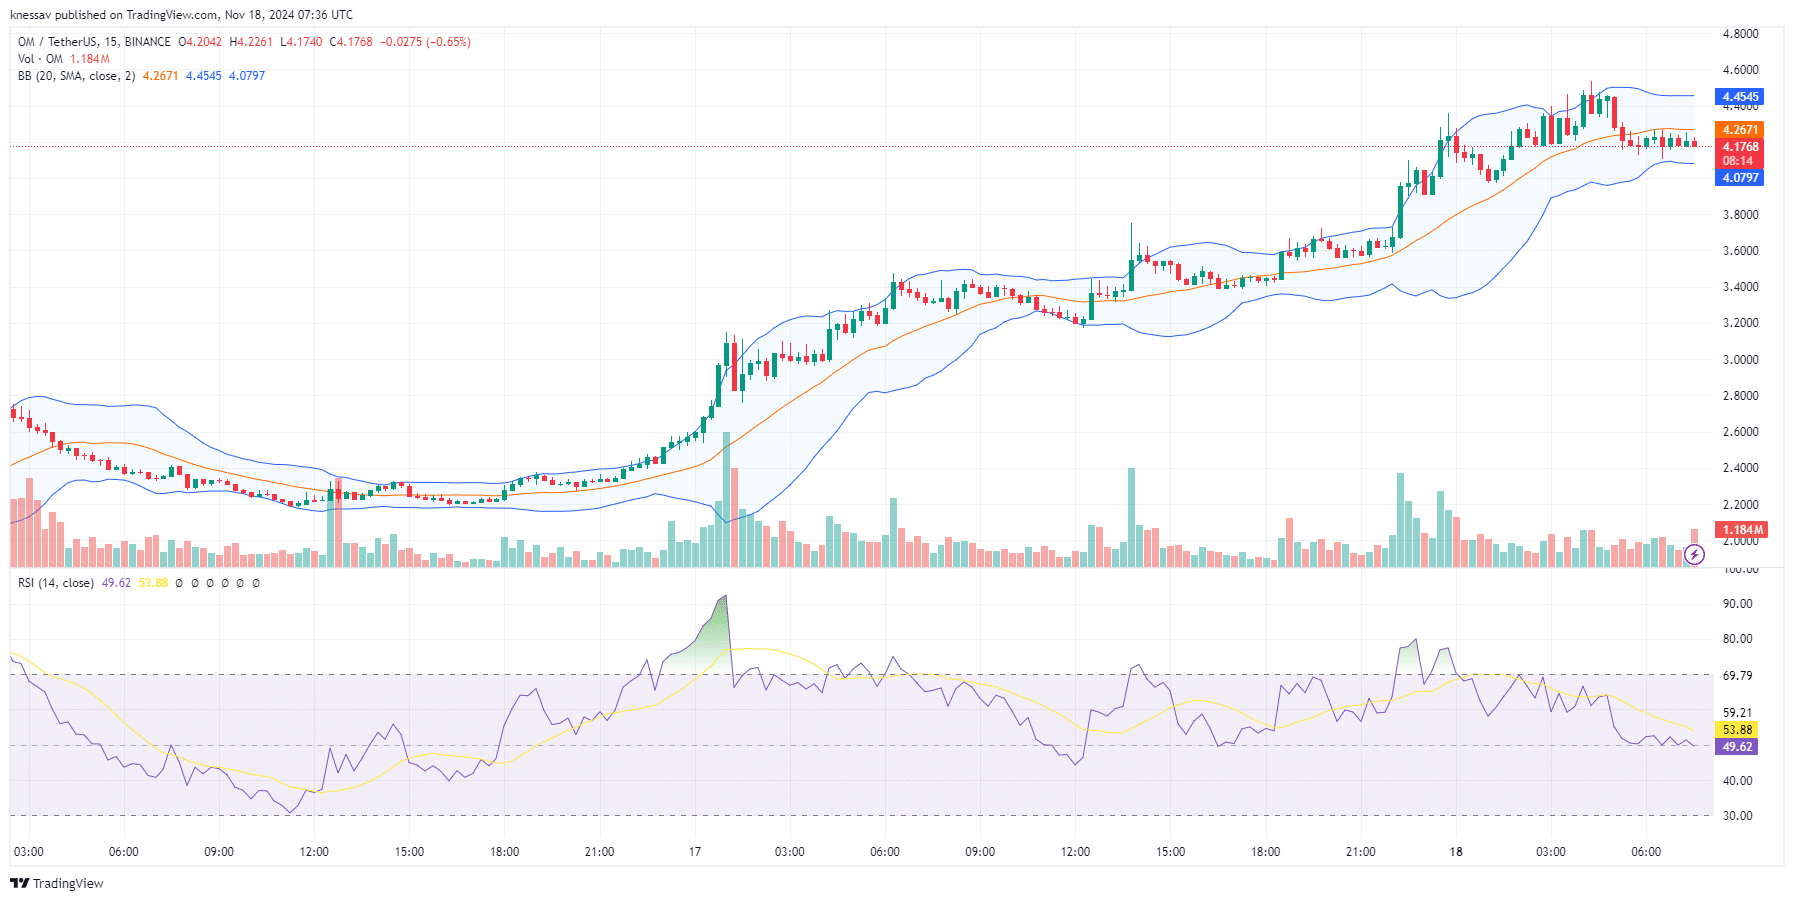
Task: Click the 12:00 label between 09:00 and 15:00 left
Action: click(x=314, y=852)
